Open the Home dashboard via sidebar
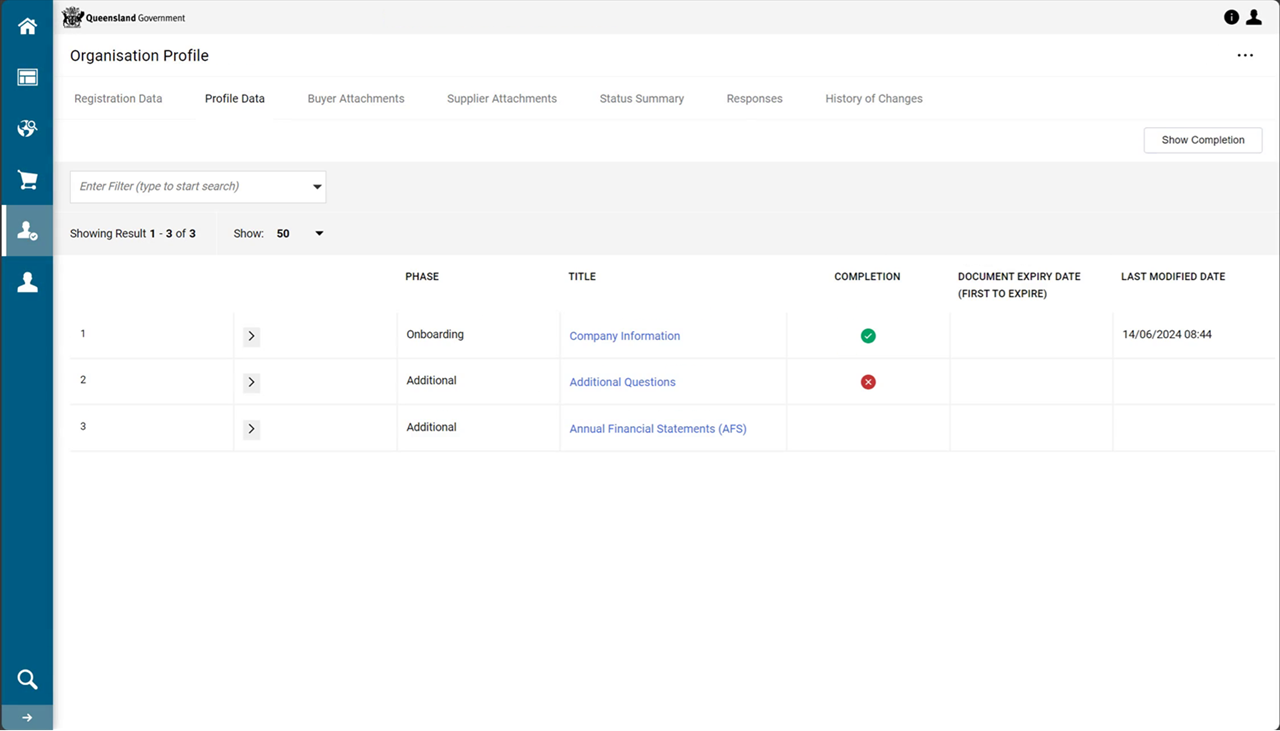This screenshot has height=731, width=1280. pos(26,25)
